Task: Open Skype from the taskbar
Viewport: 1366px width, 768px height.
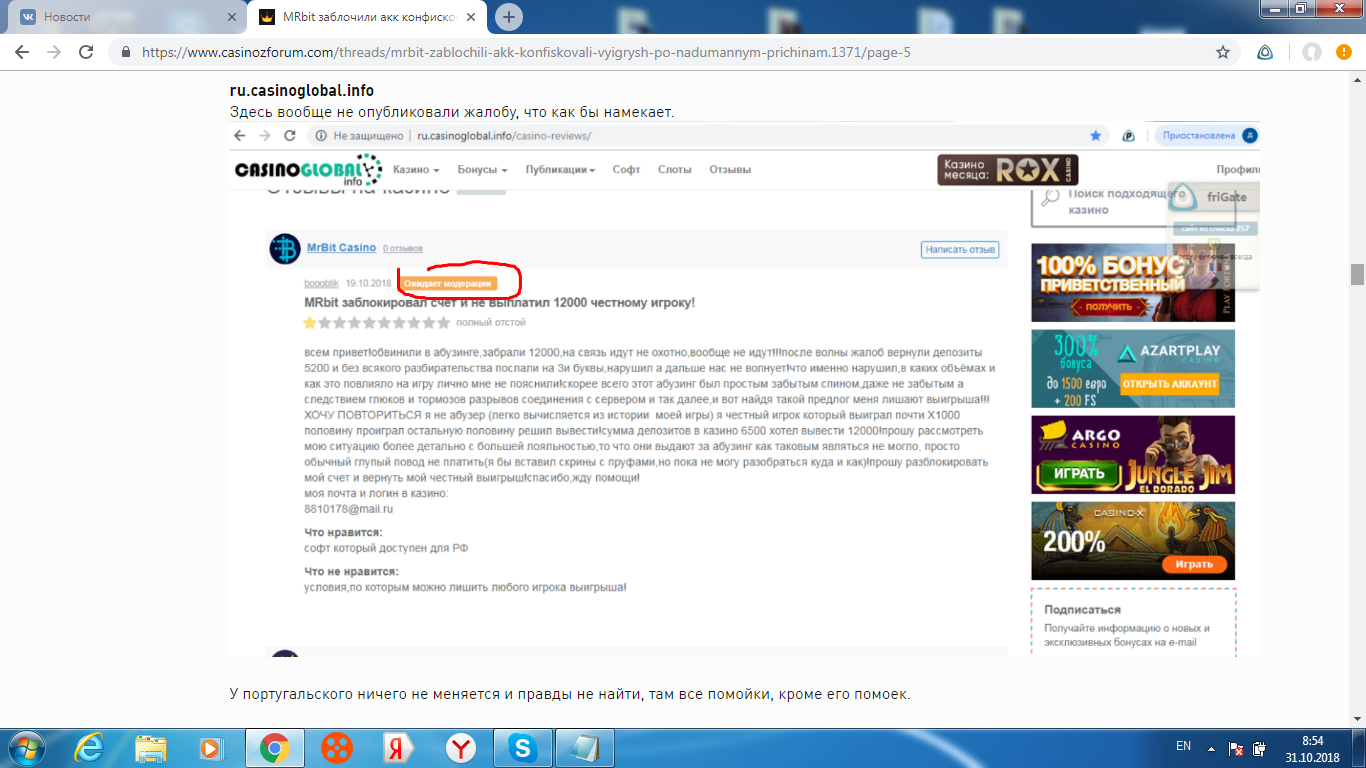Action: click(x=523, y=748)
